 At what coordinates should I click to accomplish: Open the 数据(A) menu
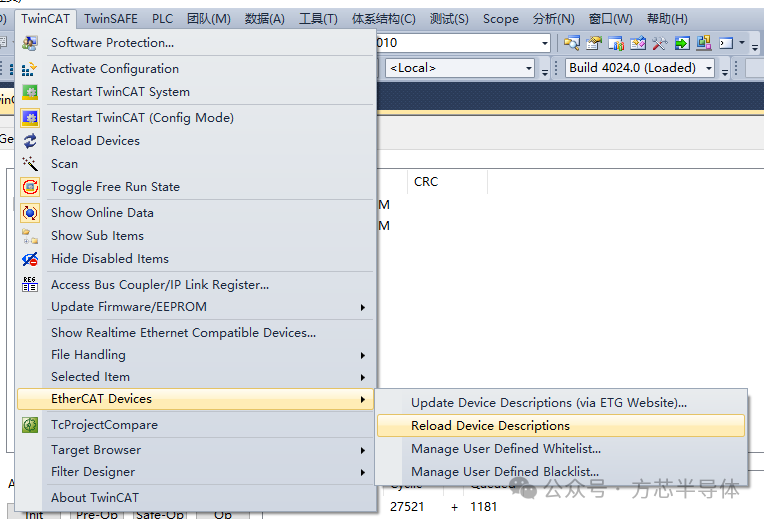265,19
